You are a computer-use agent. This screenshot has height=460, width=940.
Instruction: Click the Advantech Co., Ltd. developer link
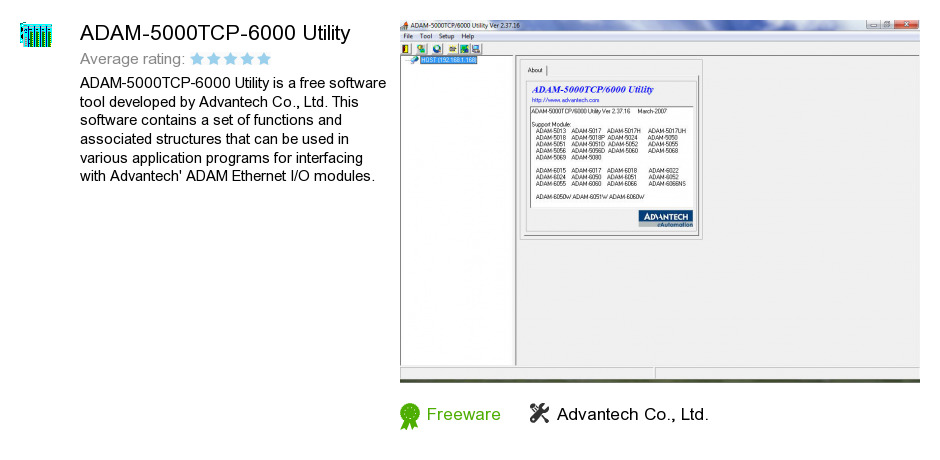pyautogui.click(x=632, y=414)
